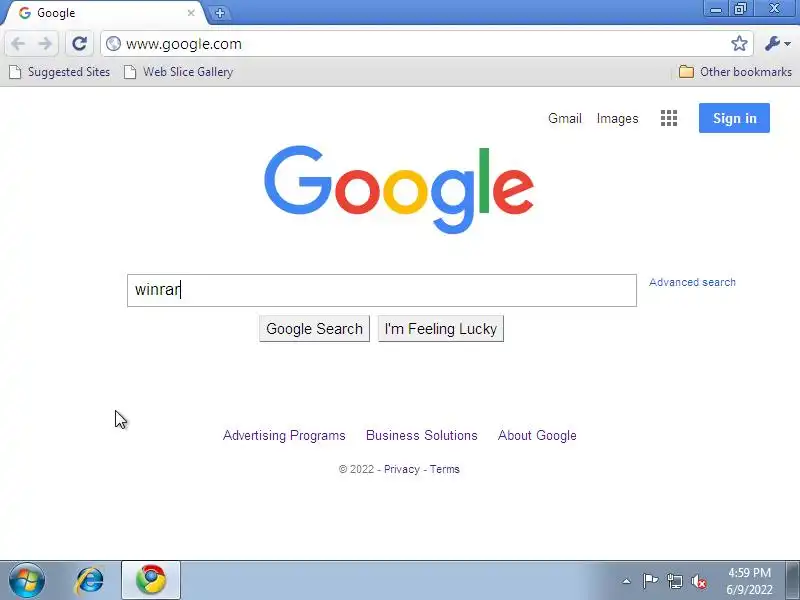
Task: Reload the page with the refresh icon
Action: pos(79,43)
